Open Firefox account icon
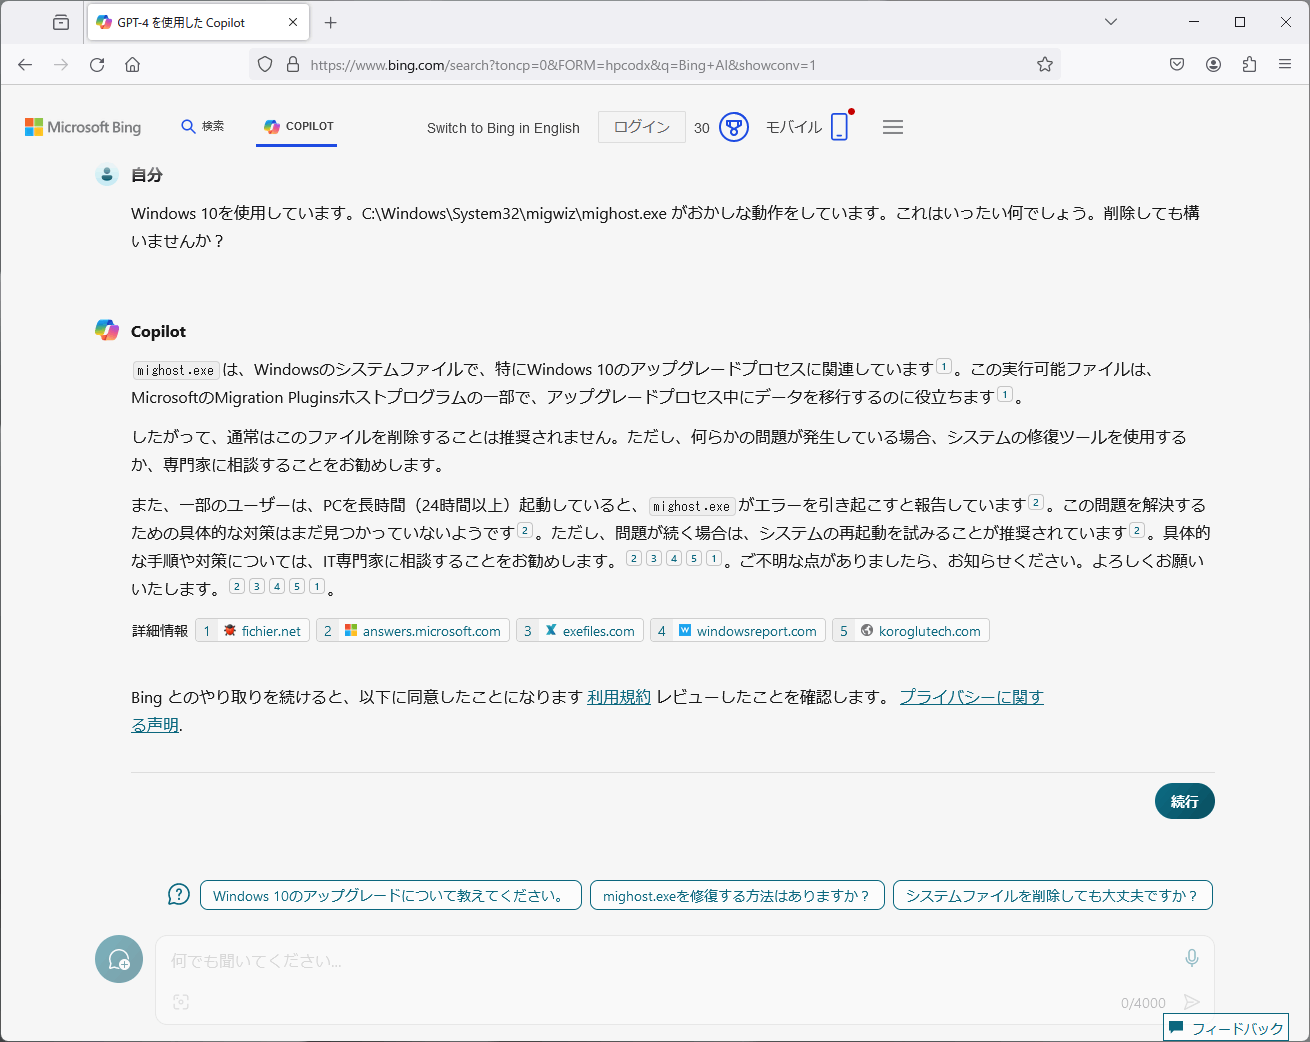Viewport: 1310px width, 1042px height. pos(1213,64)
